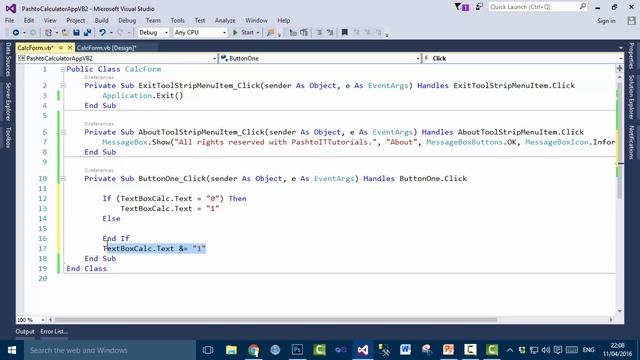Click the split editor handle at top right

(620, 68)
